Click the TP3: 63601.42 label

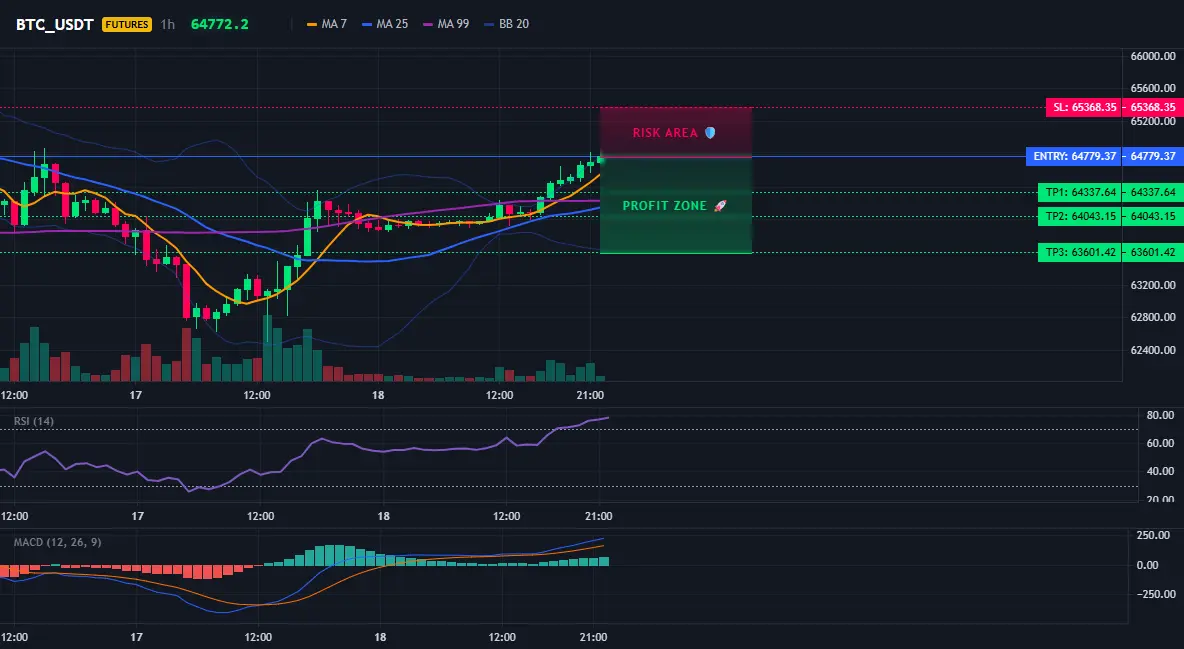pyautogui.click(x=1081, y=252)
